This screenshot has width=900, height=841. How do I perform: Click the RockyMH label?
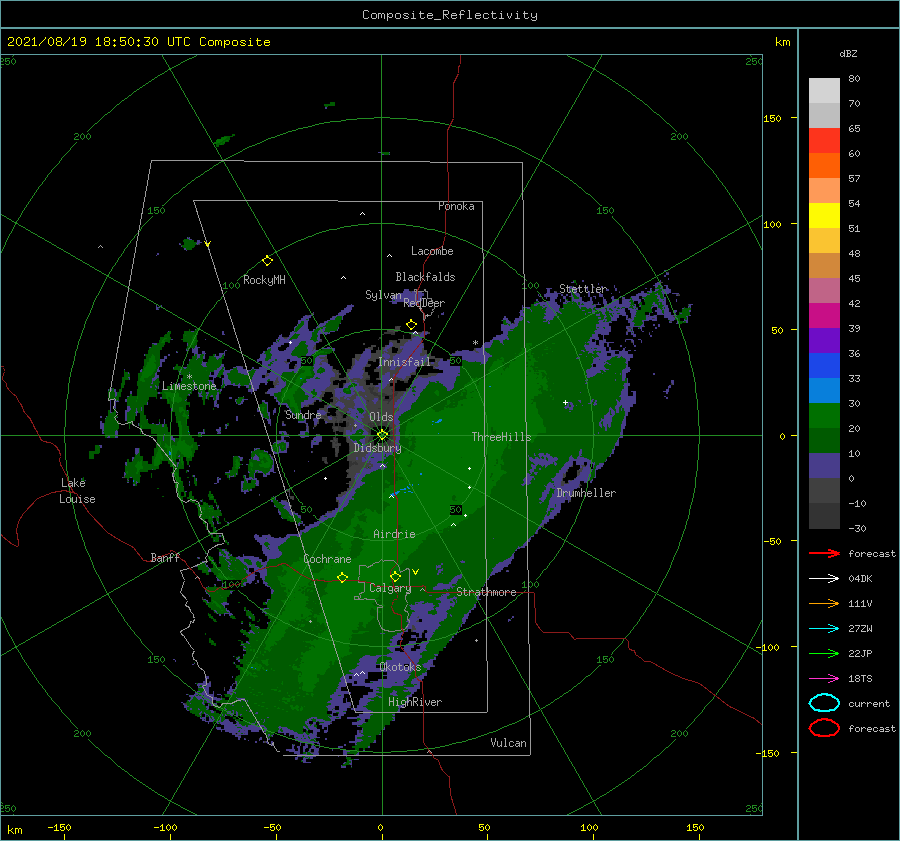[x=264, y=280]
